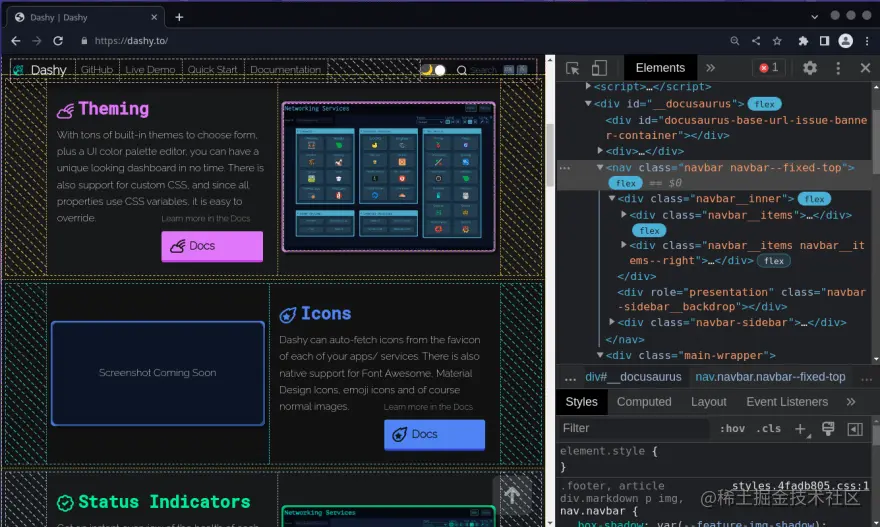Screen dimensions: 880x527
Task: Click the pink Theming Docs button
Action: pyautogui.click(x=212, y=246)
